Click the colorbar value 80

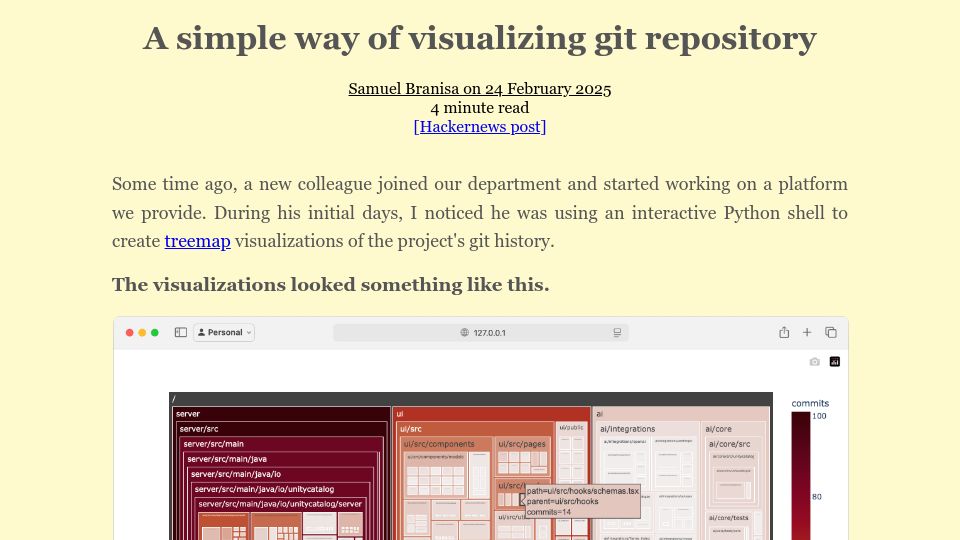(x=817, y=497)
